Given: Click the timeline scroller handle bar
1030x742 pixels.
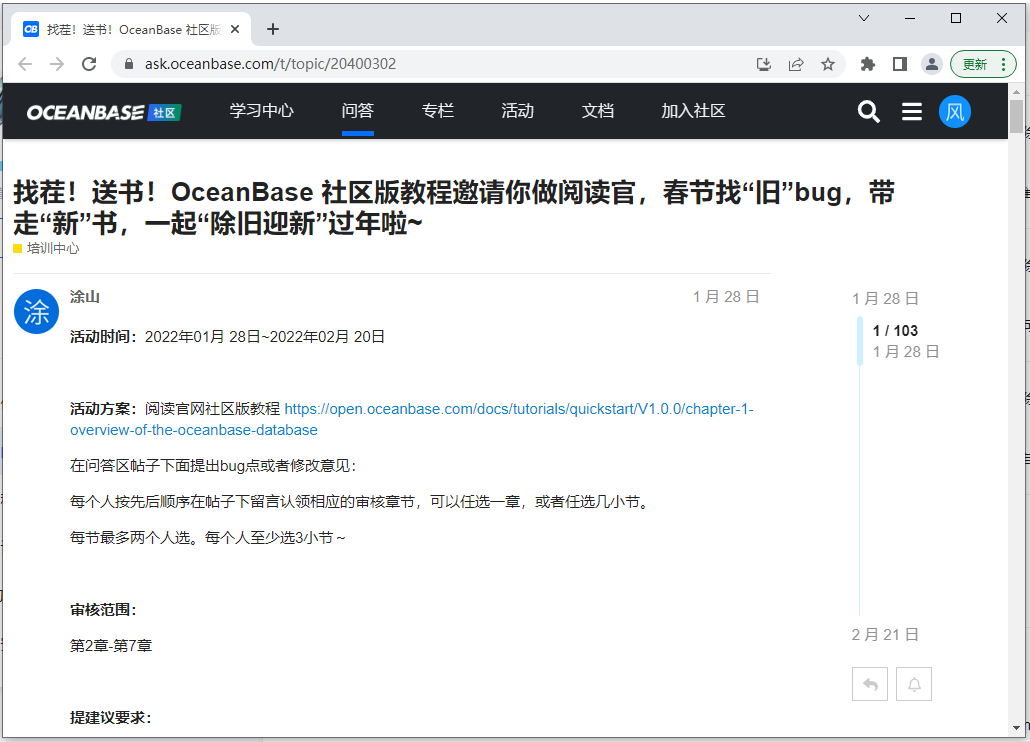Looking at the screenshot, I should click(x=860, y=341).
